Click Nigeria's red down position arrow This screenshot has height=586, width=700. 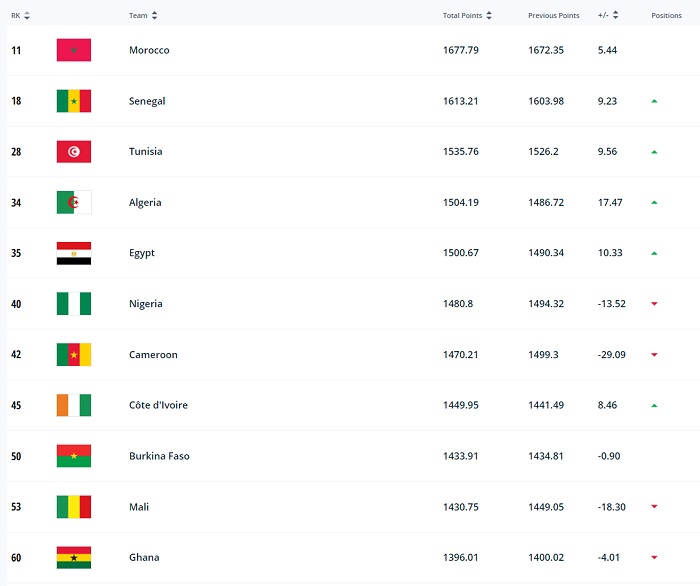click(x=654, y=304)
